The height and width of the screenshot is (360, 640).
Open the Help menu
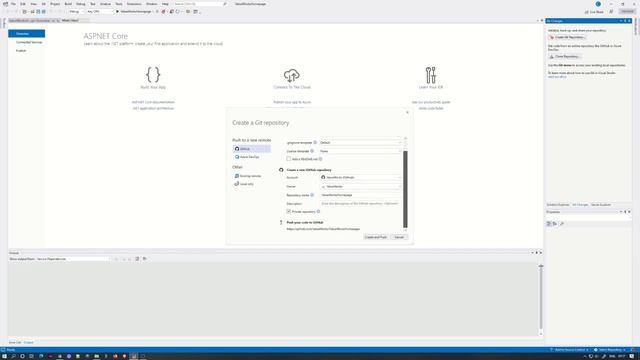pos(165,4)
